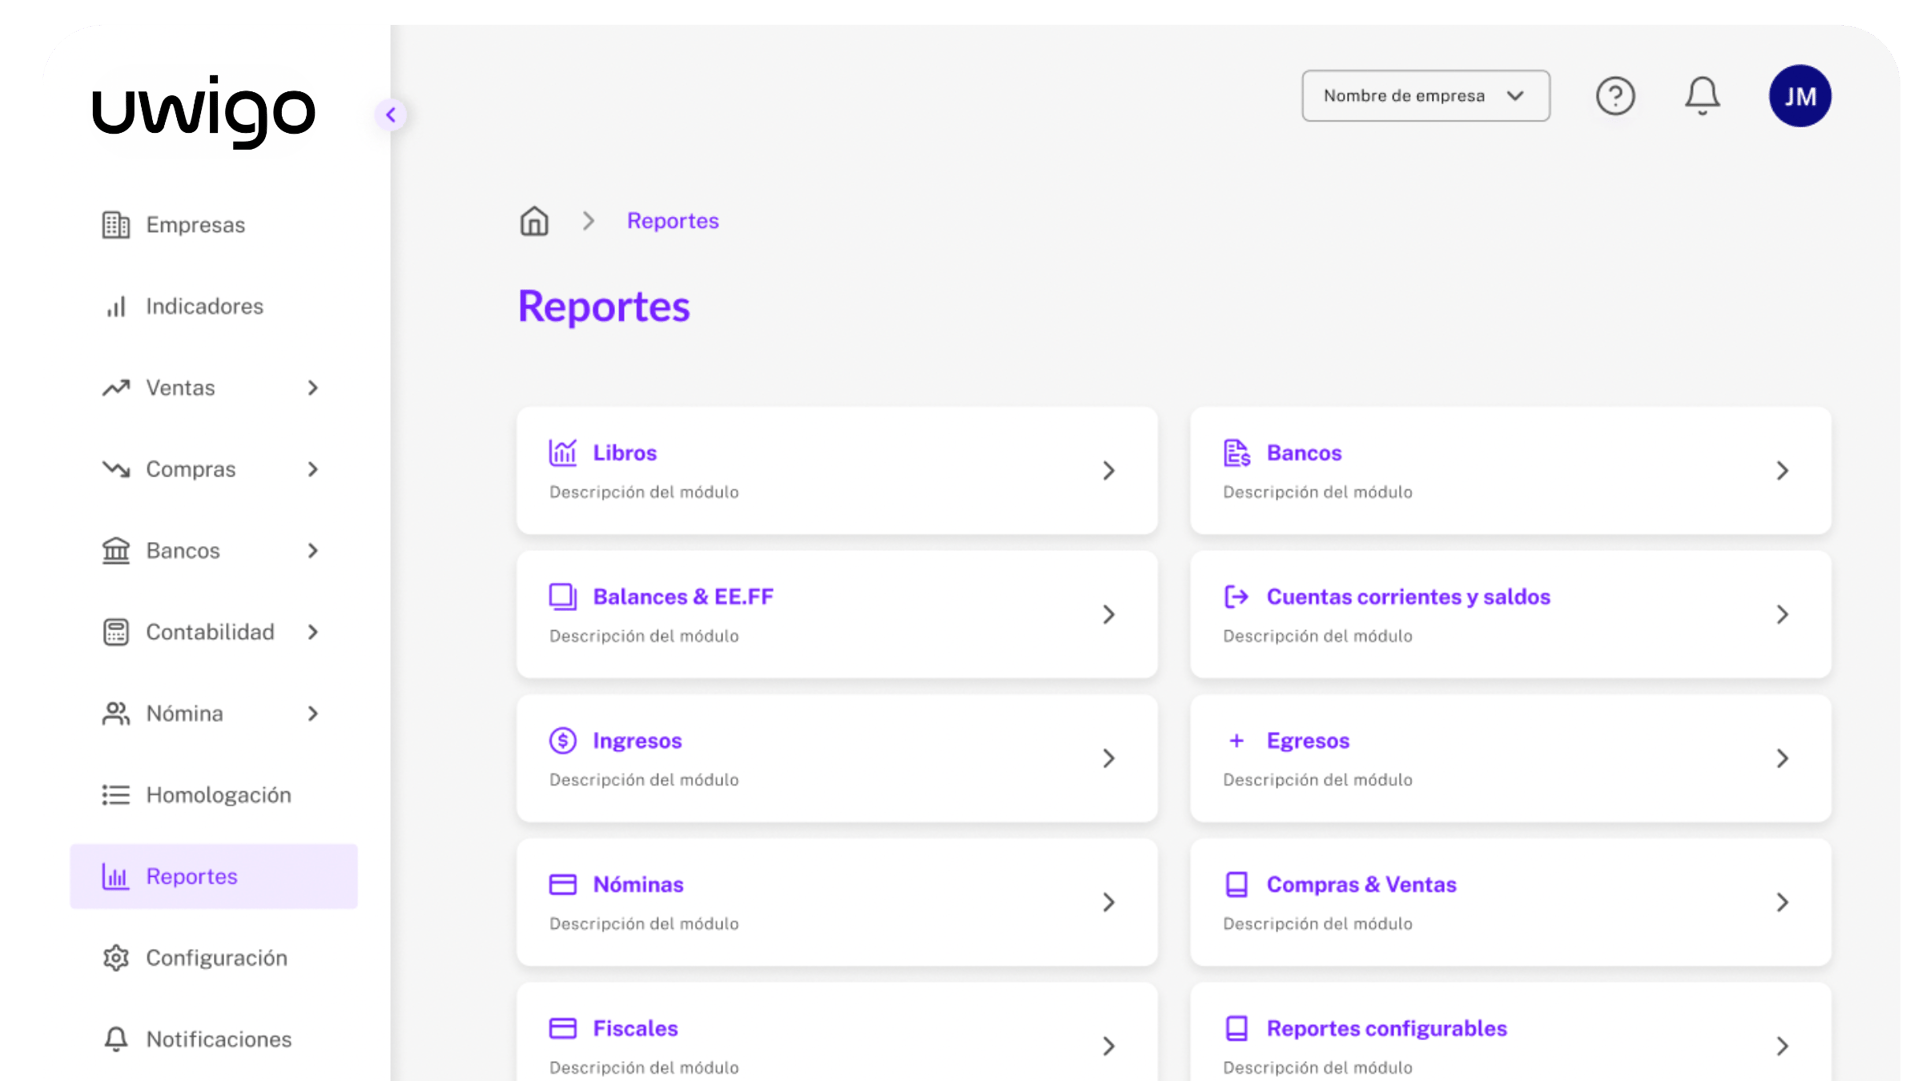Screen dimensions: 1922x1081
Task: Select Homologación in the sidebar
Action: (218, 795)
